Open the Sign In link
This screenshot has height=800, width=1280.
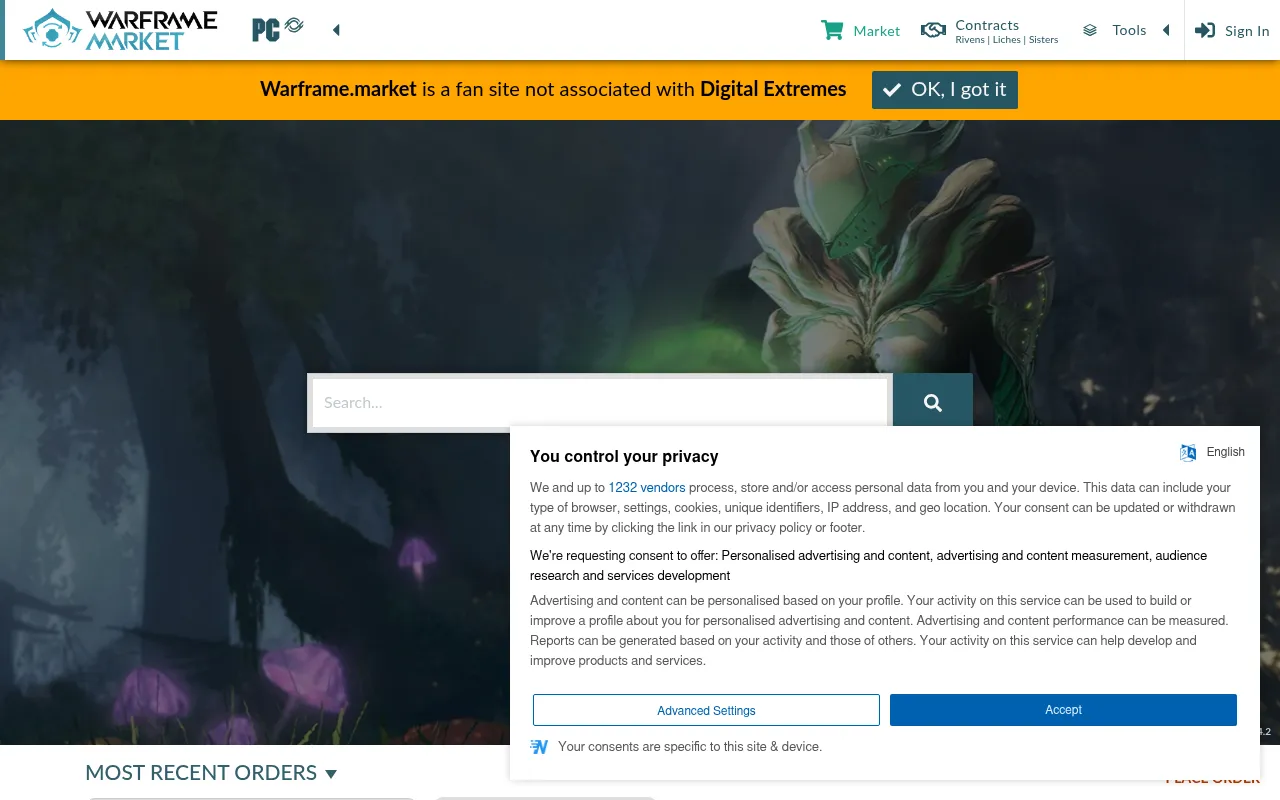1247,31
